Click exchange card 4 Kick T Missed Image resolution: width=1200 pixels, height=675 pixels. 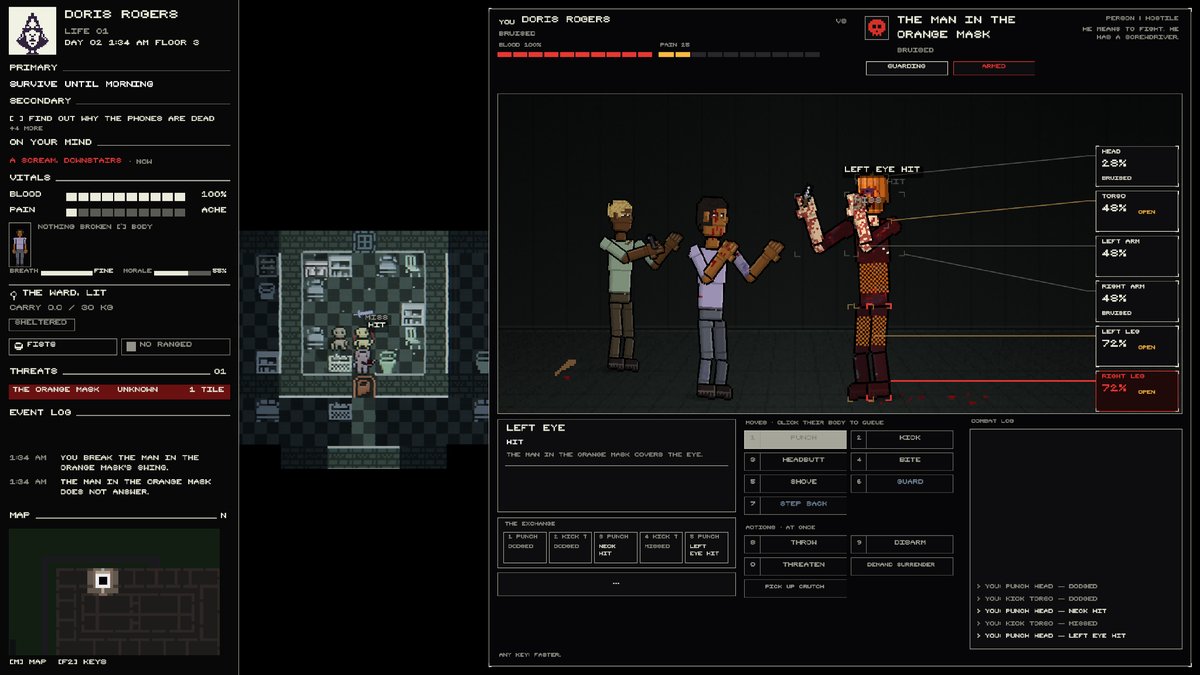pos(661,547)
